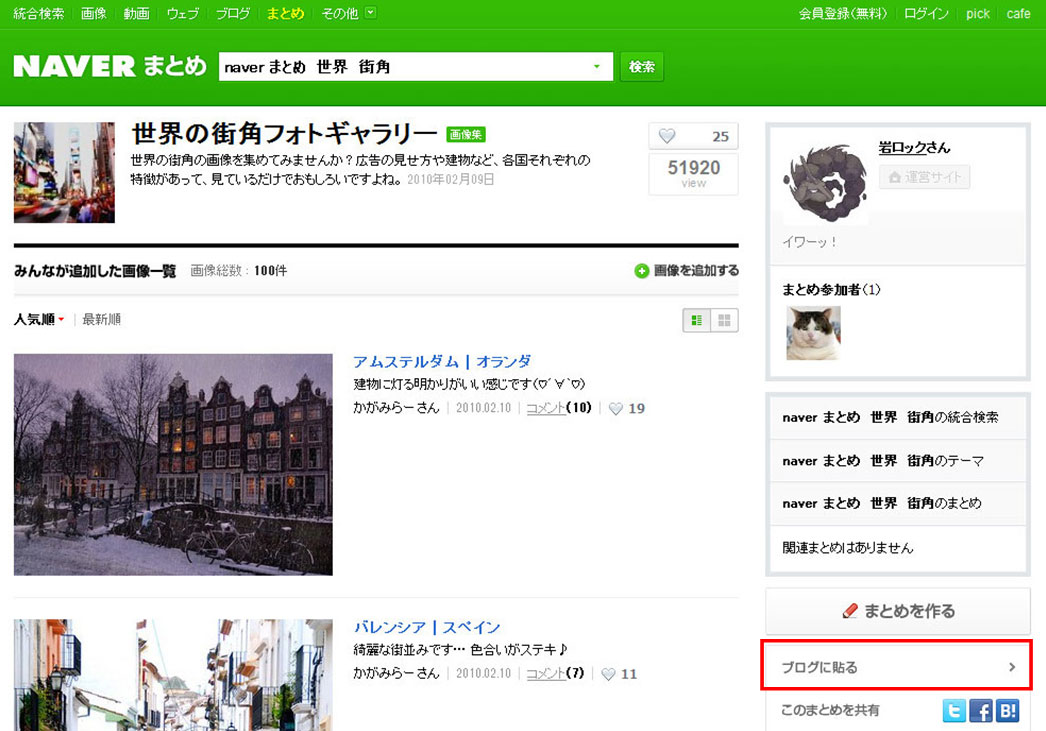Click the Facebook share icon
The height and width of the screenshot is (731, 1046).
pyautogui.click(x=981, y=711)
